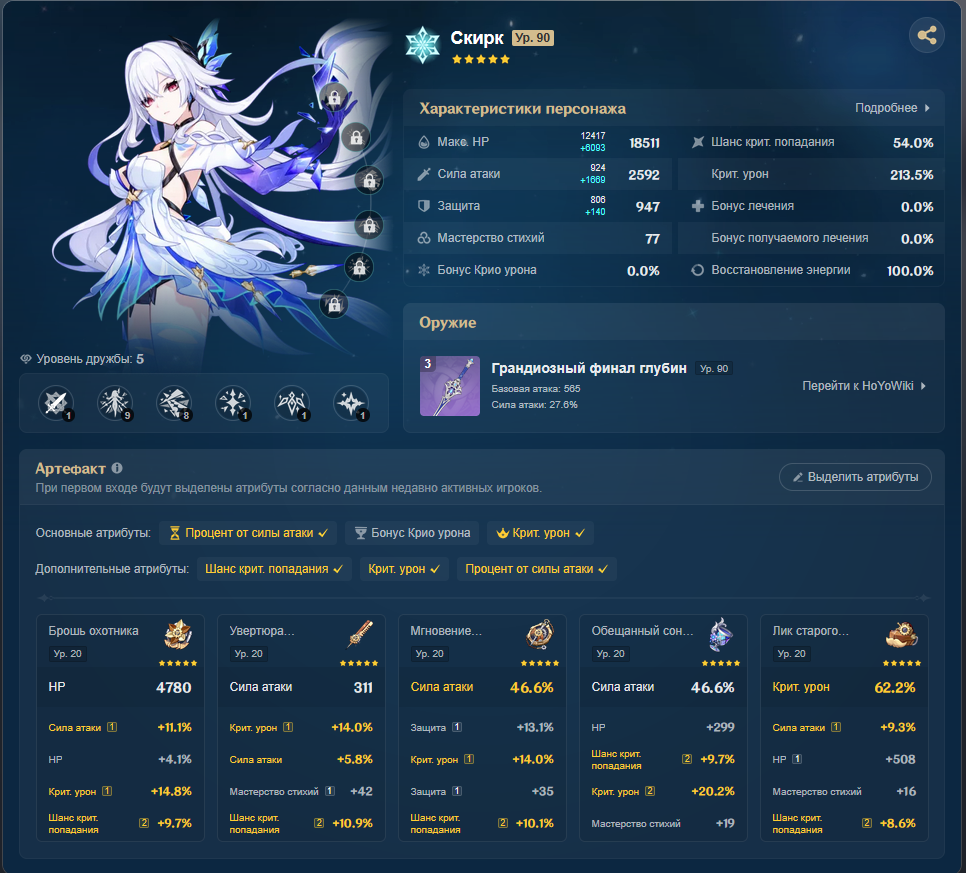This screenshot has height=873, width=966.
Task: Click the Сила атаки 311 main stat
Action: point(301,687)
